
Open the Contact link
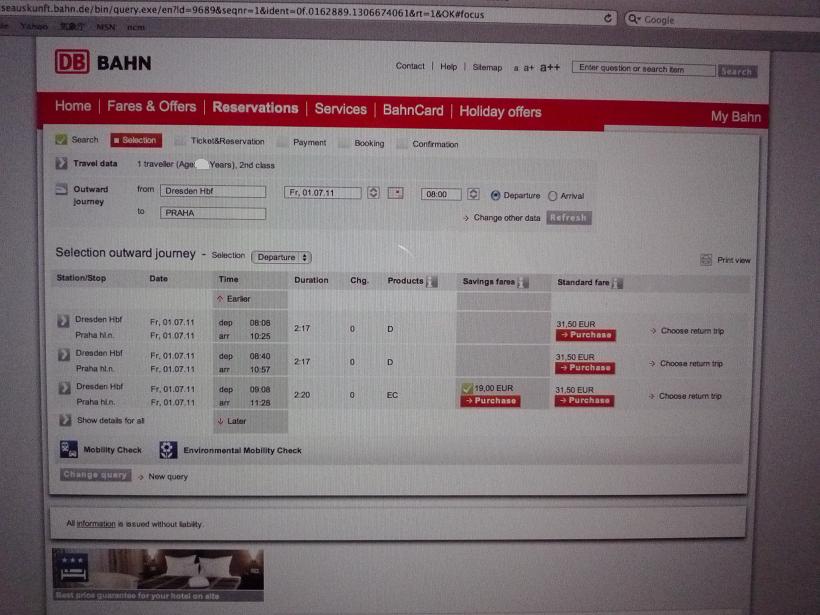point(410,66)
